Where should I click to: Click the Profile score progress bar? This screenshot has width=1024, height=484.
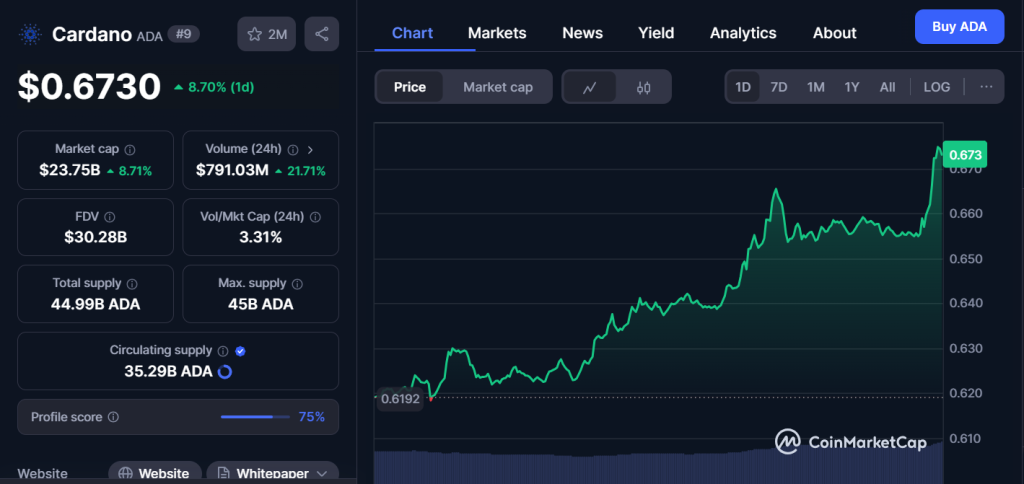[x=255, y=417]
